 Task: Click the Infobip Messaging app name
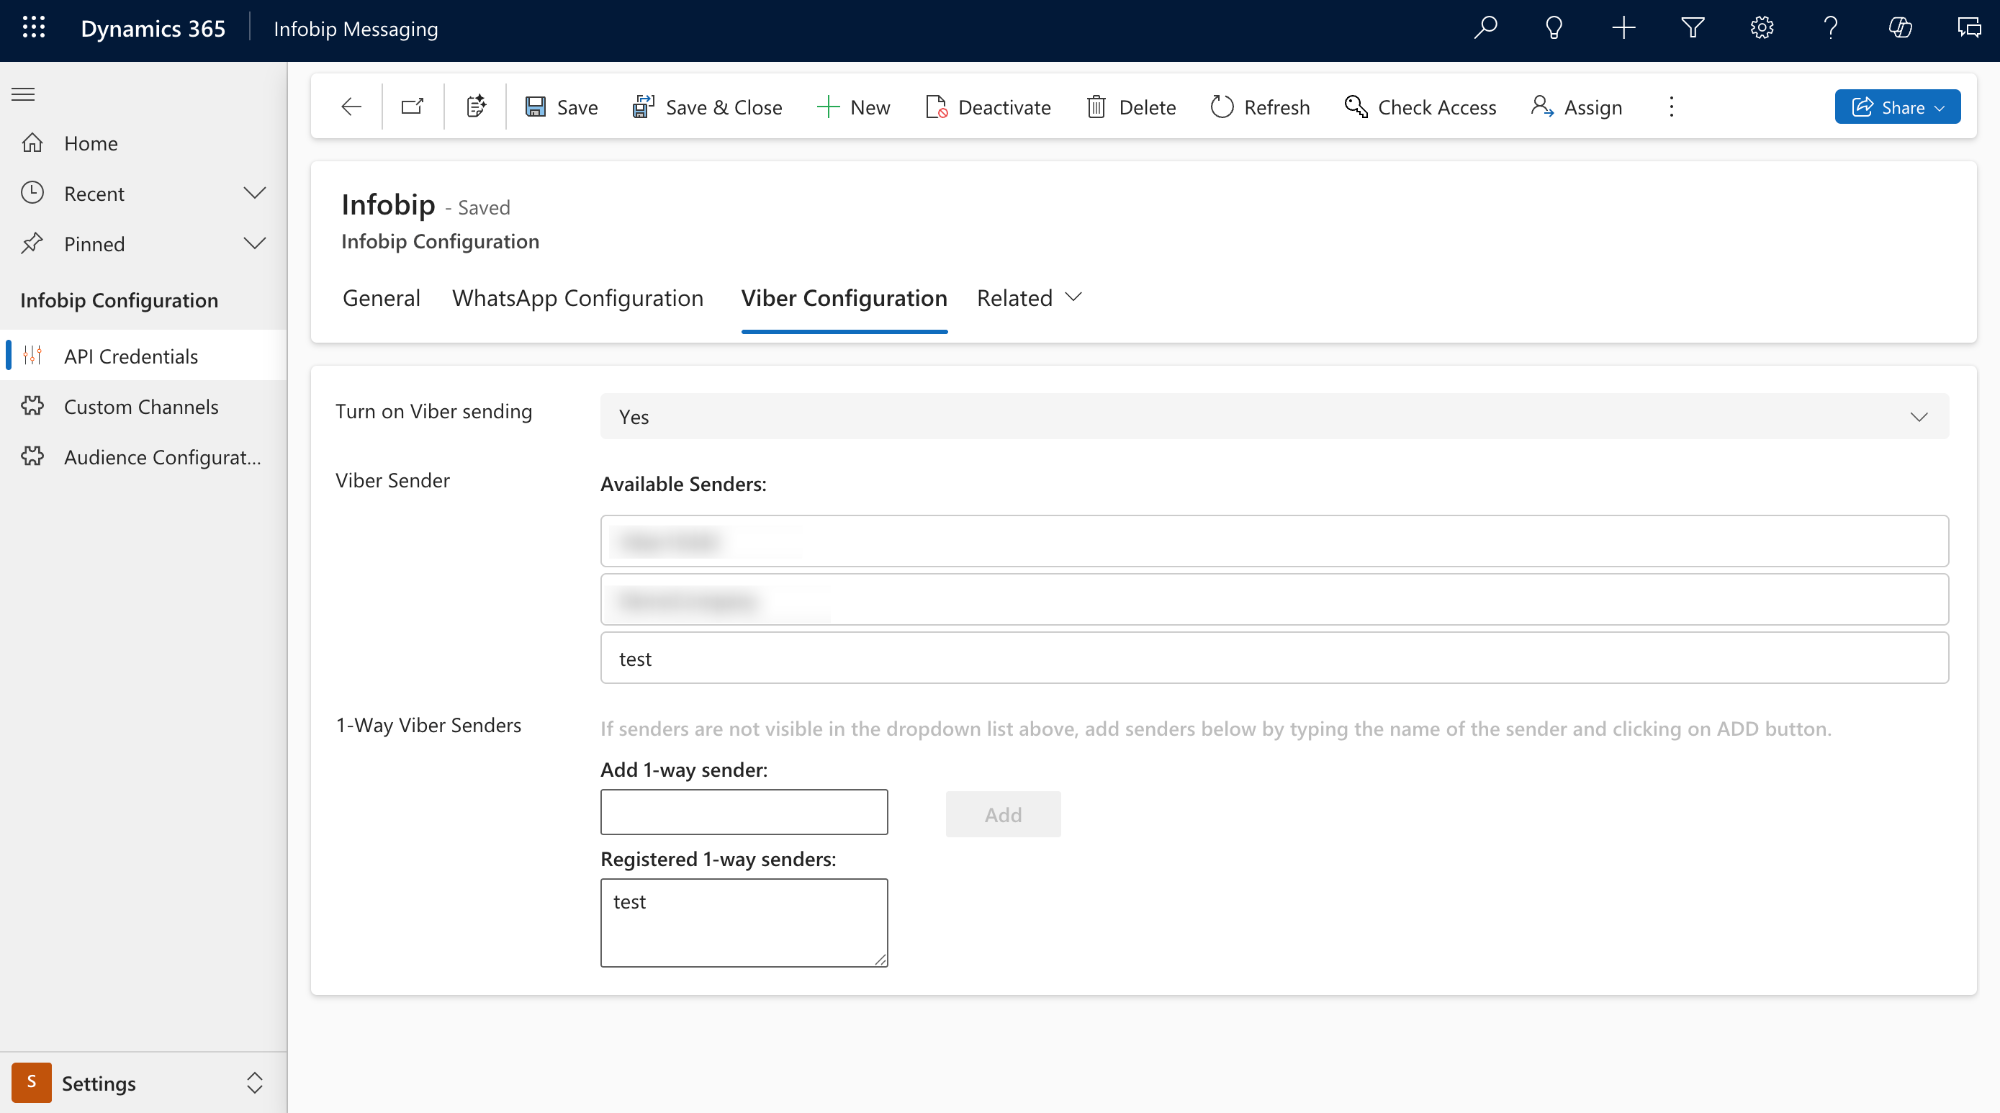click(x=356, y=28)
